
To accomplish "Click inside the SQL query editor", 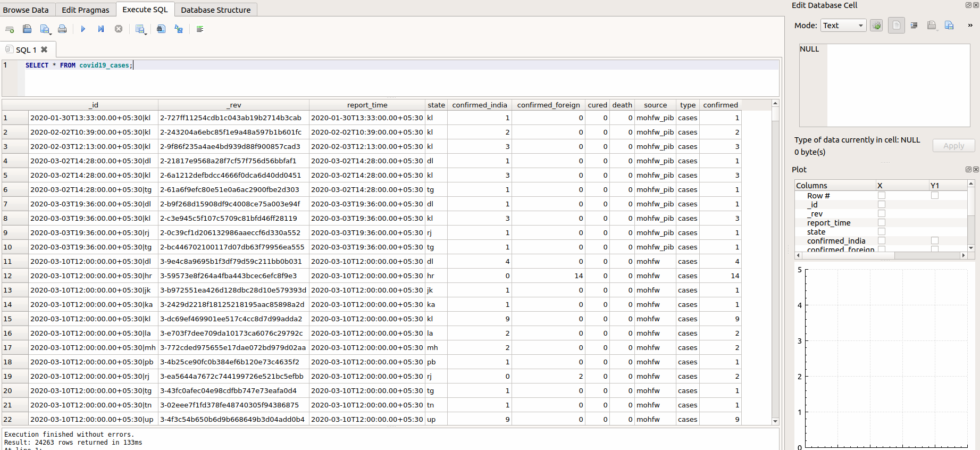I will click(x=400, y=78).
